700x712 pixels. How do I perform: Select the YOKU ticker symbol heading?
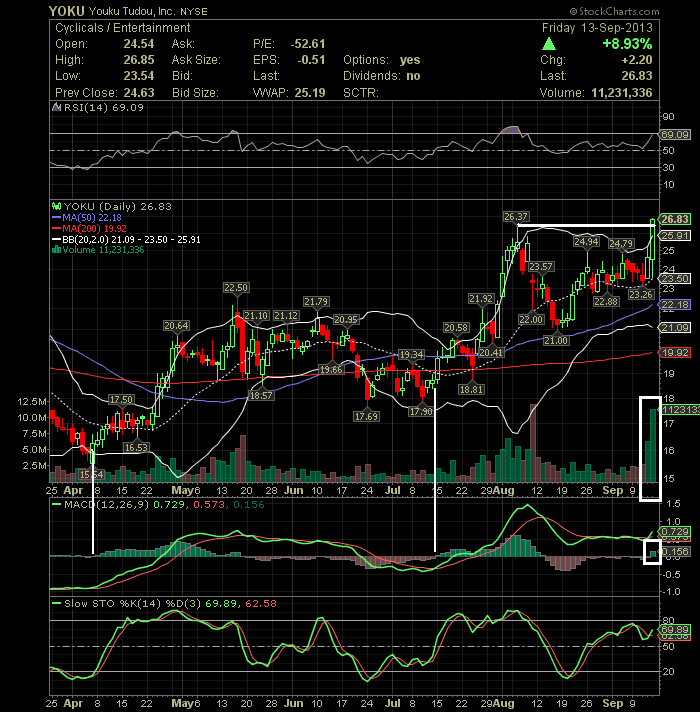[x=67, y=11]
